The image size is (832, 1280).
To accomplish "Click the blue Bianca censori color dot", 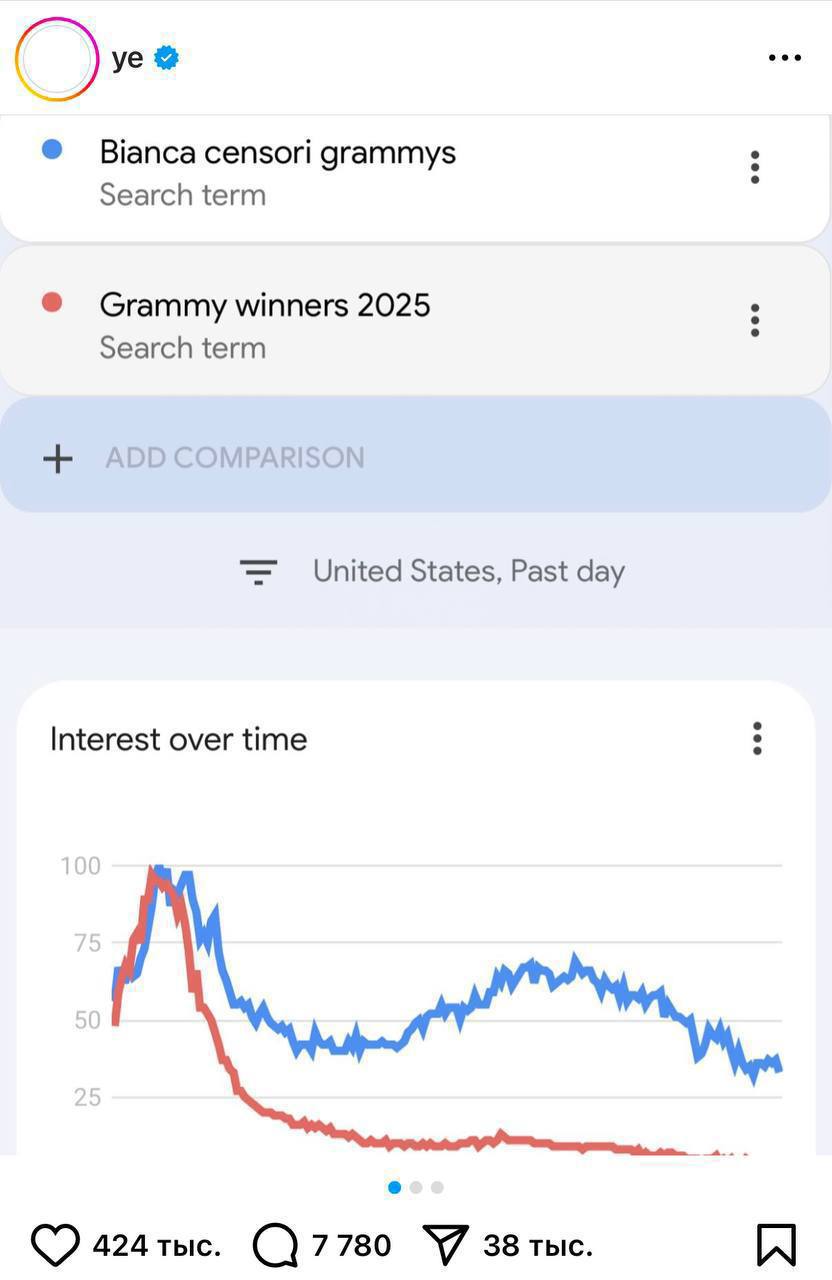I will point(52,149).
